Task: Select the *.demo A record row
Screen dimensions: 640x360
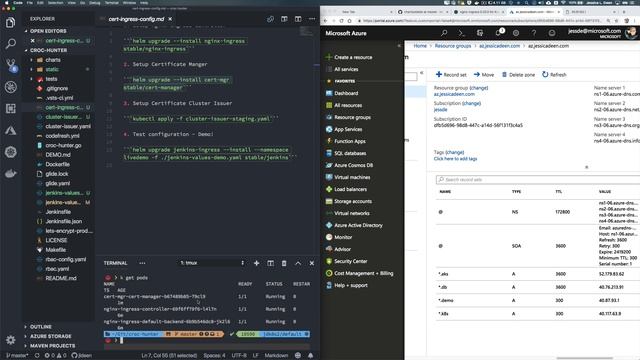Action: pos(538,300)
